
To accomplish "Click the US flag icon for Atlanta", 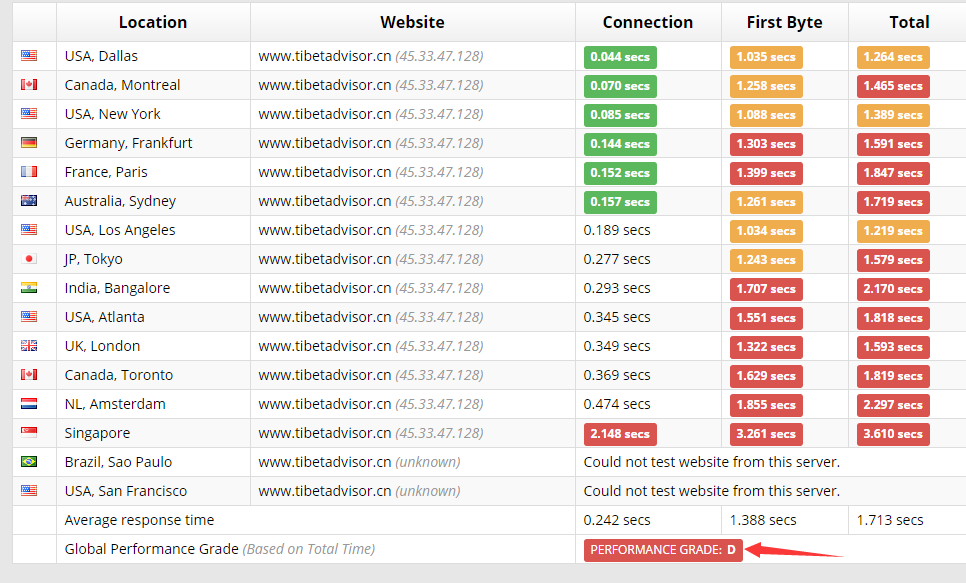I will pyautogui.click(x=29, y=316).
